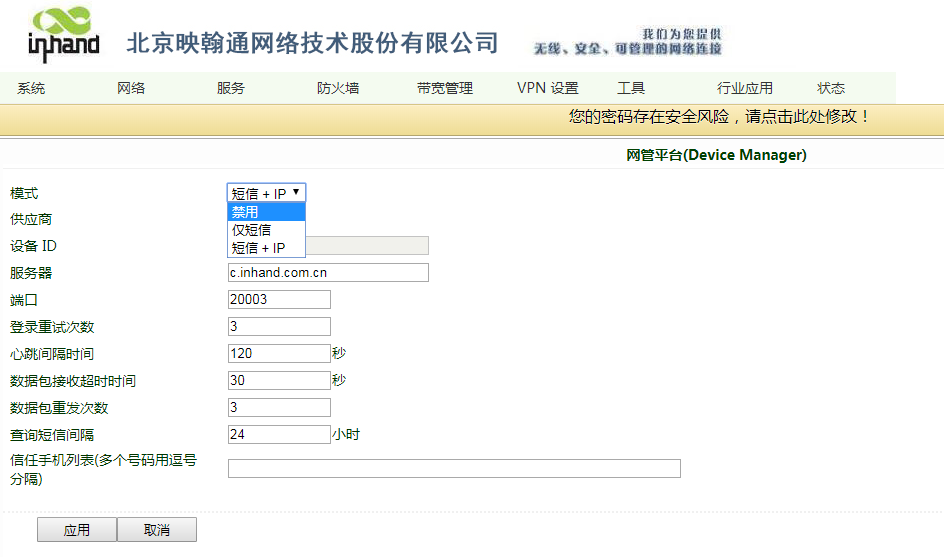Click the password security risk warning link
Viewport: 944px width, 557px height.
pyautogui.click(x=720, y=117)
